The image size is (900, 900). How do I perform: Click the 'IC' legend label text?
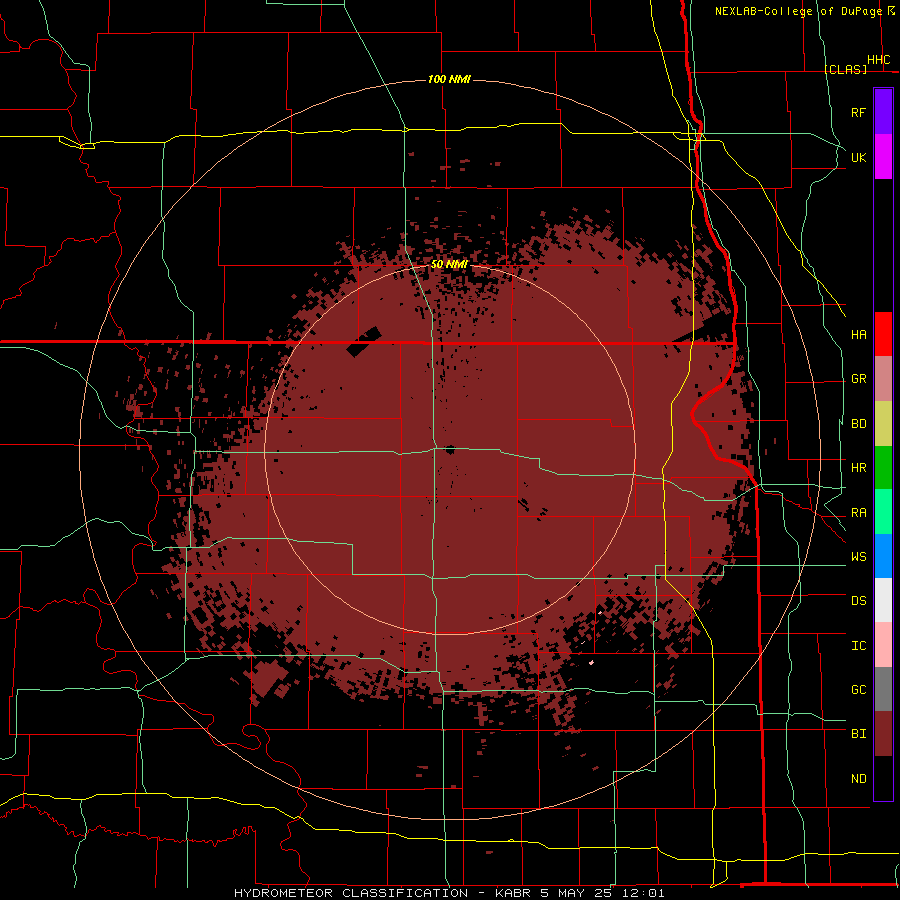point(858,645)
